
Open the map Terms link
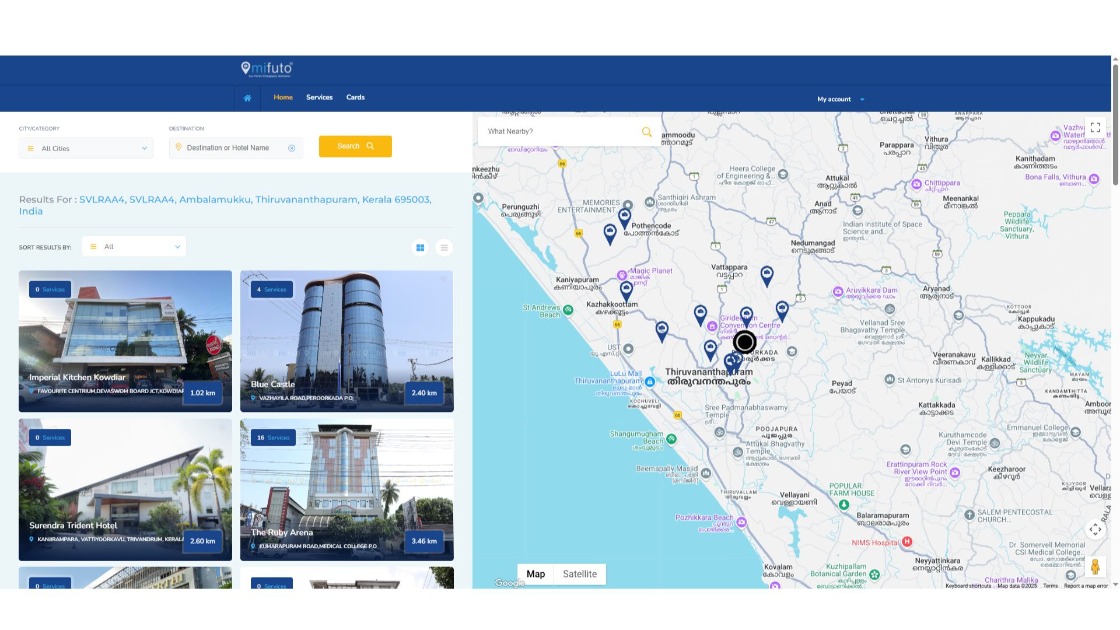(1050, 586)
